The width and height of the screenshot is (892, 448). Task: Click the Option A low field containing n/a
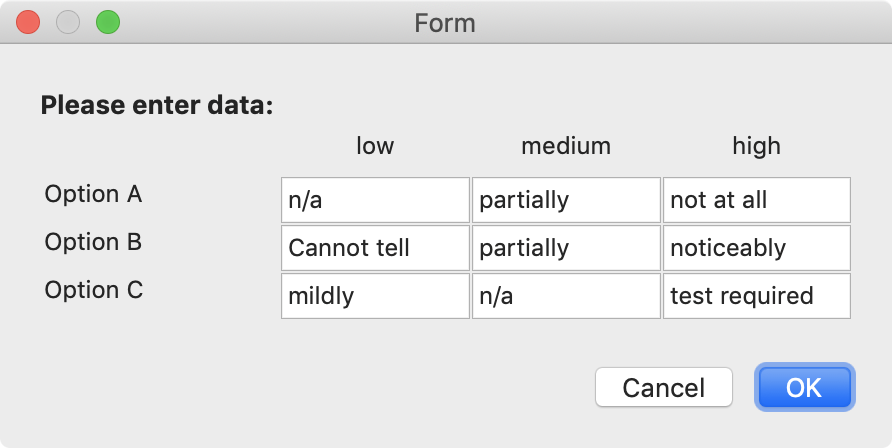pyautogui.click(x=375, y=200)
